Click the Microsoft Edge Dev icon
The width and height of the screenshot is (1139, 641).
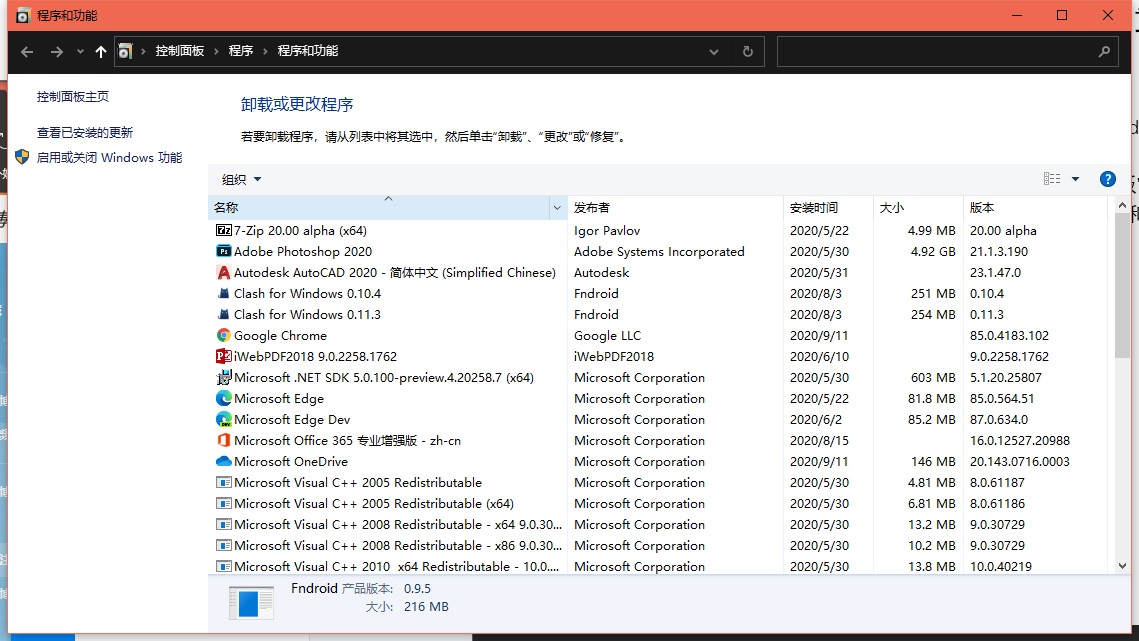click(x=224, y=420)
